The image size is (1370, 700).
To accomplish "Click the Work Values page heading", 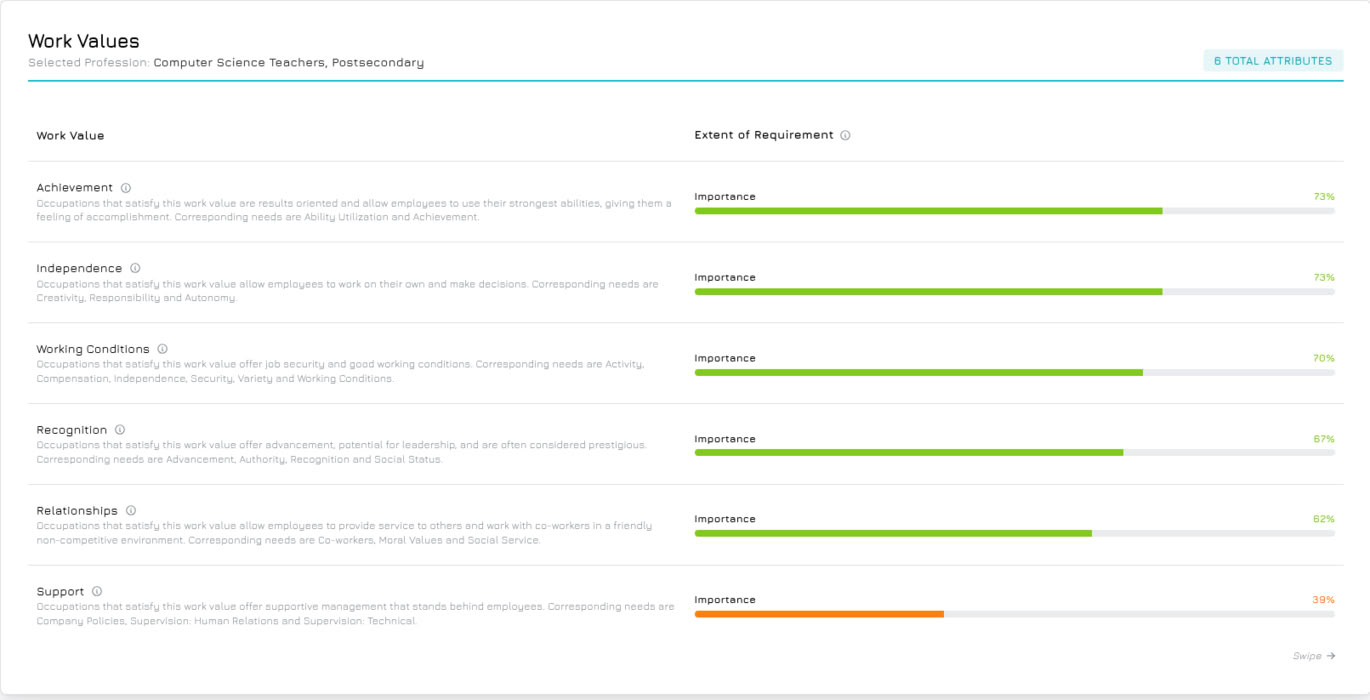I will point(84,41).
